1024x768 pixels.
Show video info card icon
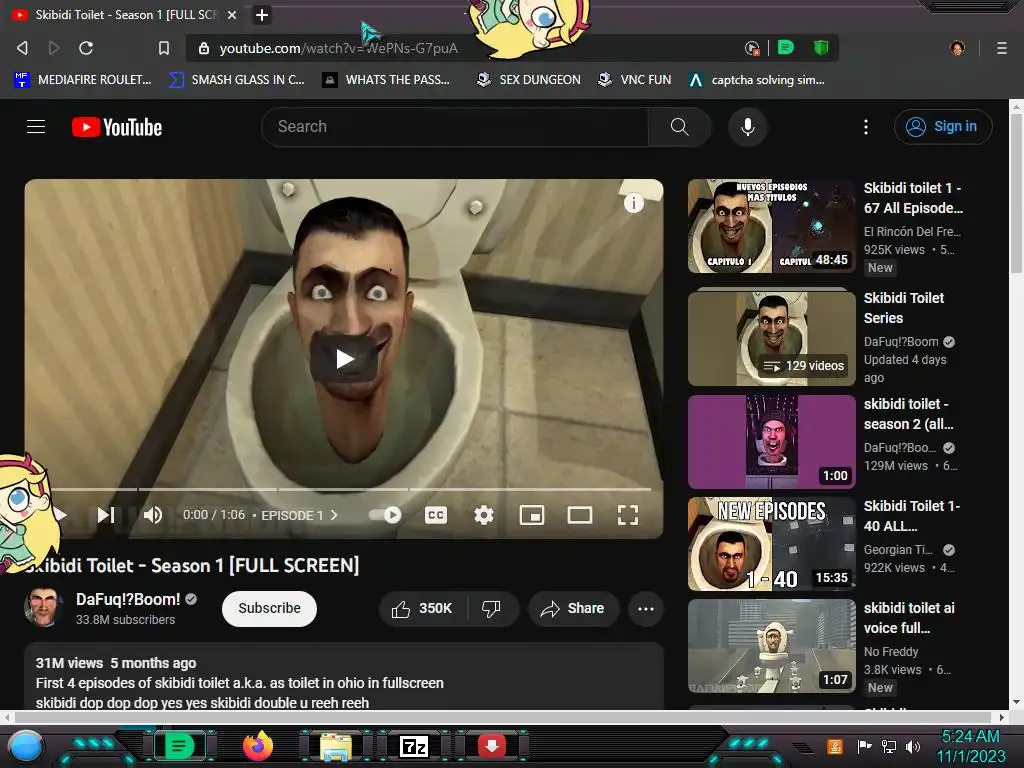click(x=633, y=203)
